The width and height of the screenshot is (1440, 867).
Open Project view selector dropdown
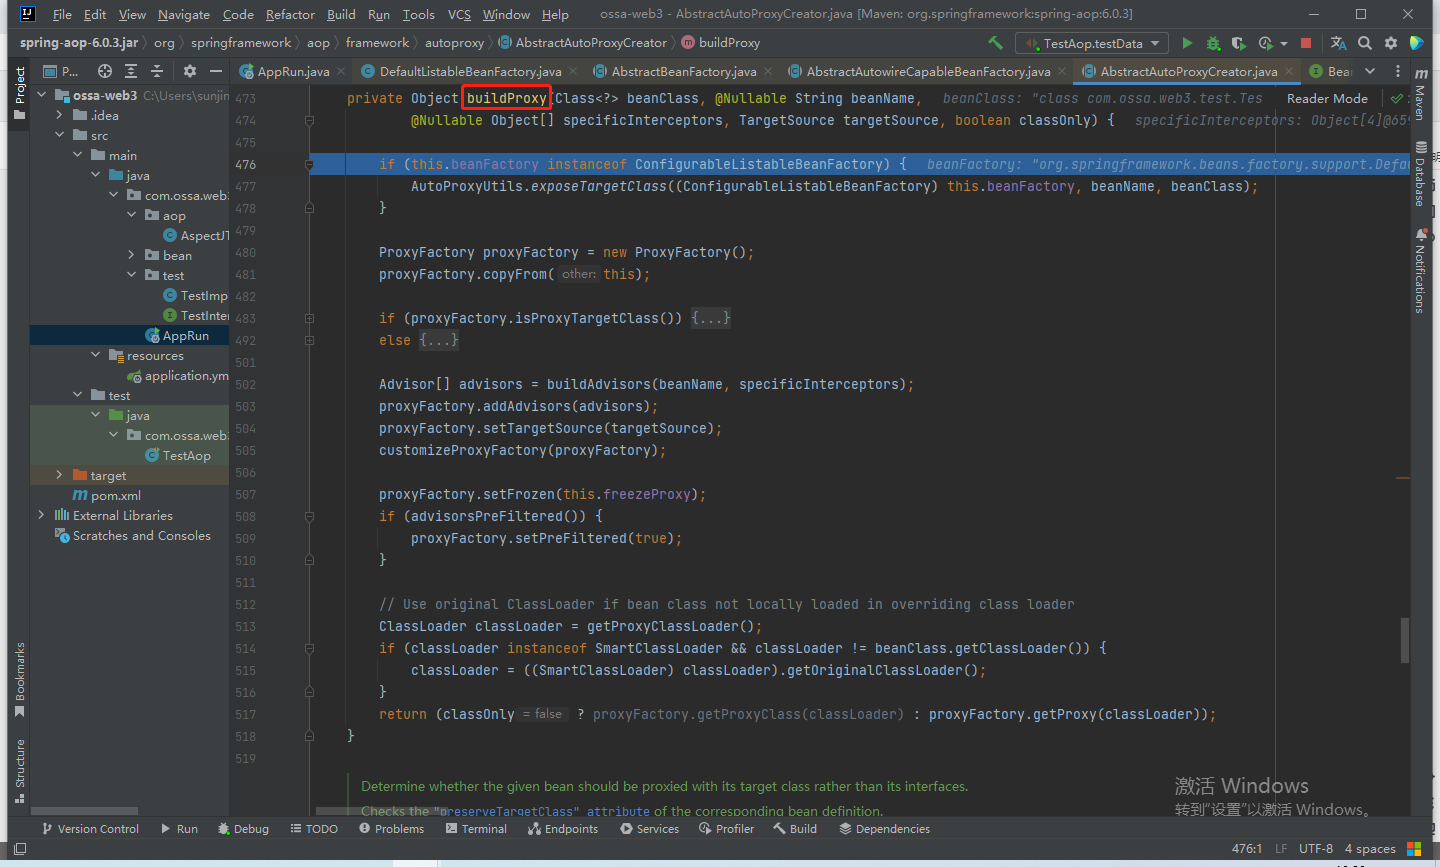click(x=62, y=71)
